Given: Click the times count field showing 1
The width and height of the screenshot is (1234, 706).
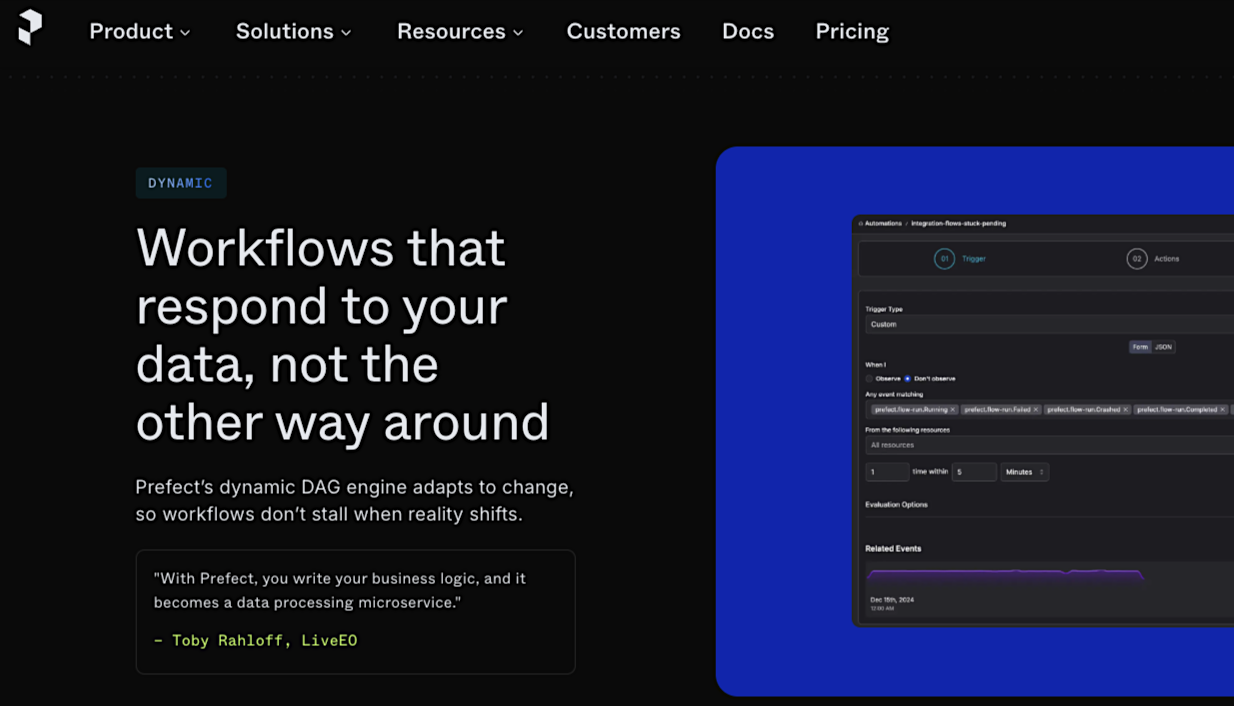Looking at the screenshot, I should pyautogui.click(x=887, y=472).
